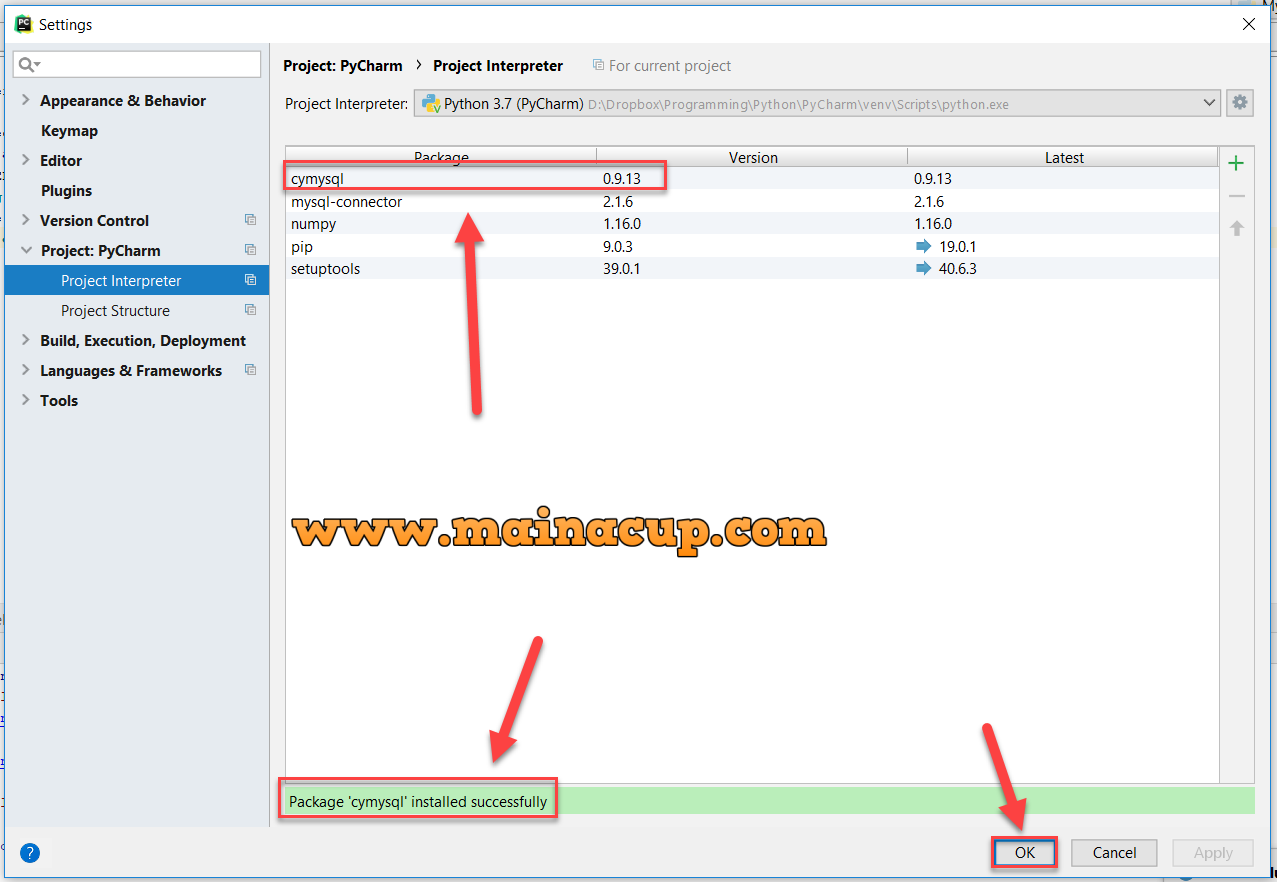The height and width of the screenshot is (882, 1277).
Task: Select Project Interpreter tree item
Action: [x=136, y=280]
